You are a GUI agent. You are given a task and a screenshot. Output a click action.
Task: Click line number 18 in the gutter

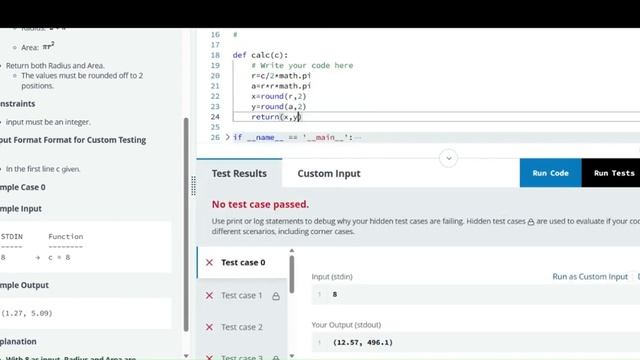[x=215, y=55]
